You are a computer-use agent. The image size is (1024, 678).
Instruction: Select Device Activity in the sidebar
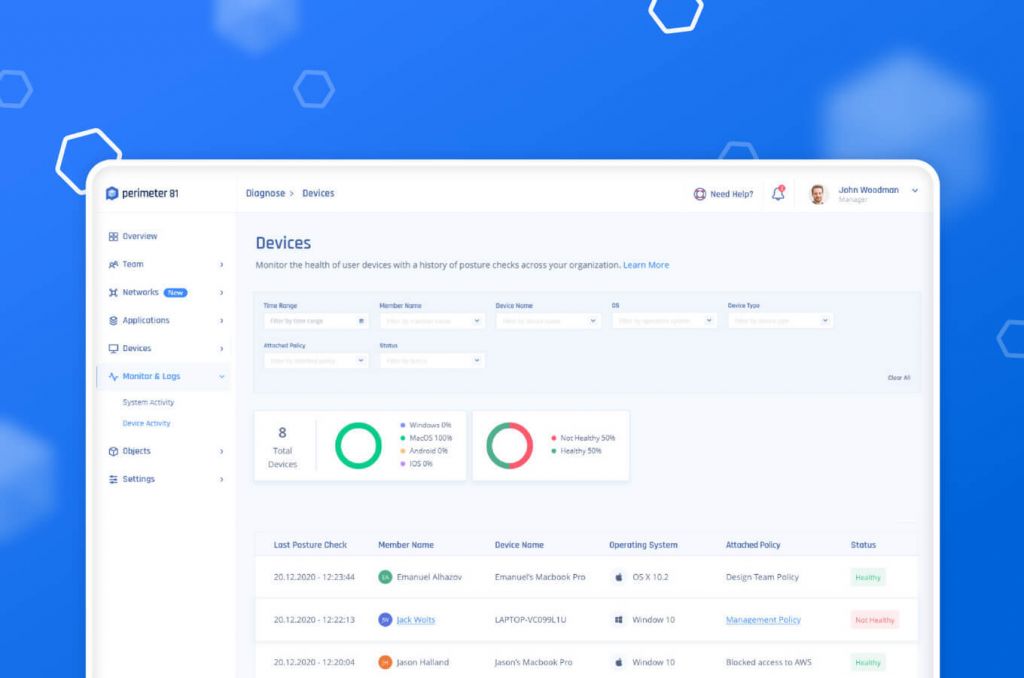click(146, 423)
